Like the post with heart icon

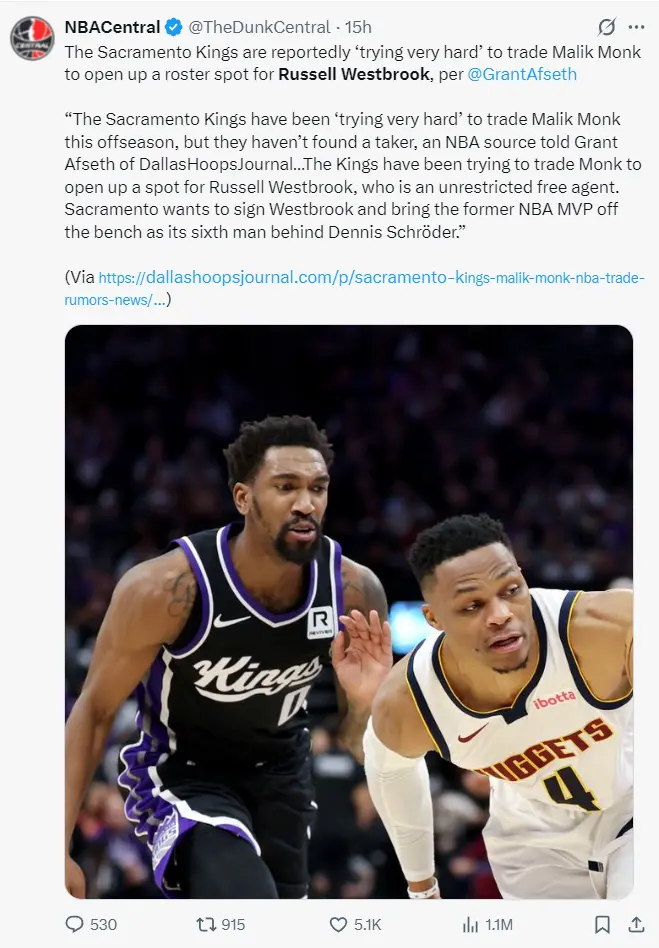point(338,924)
